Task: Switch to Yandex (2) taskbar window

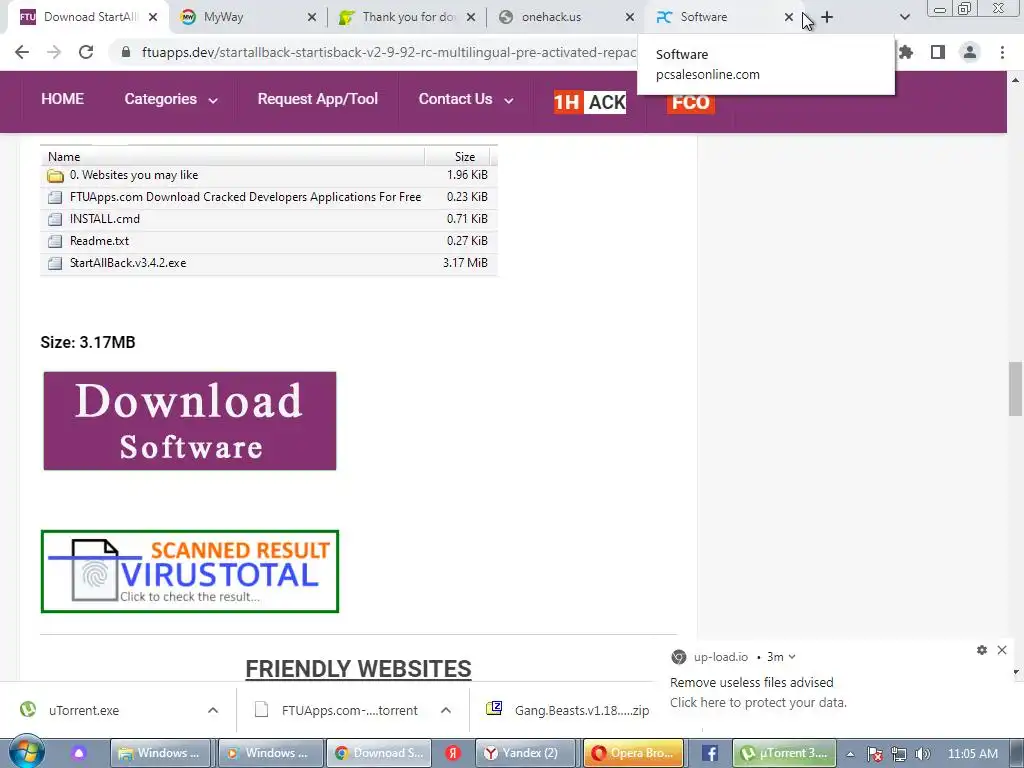Action: [526, 753]
